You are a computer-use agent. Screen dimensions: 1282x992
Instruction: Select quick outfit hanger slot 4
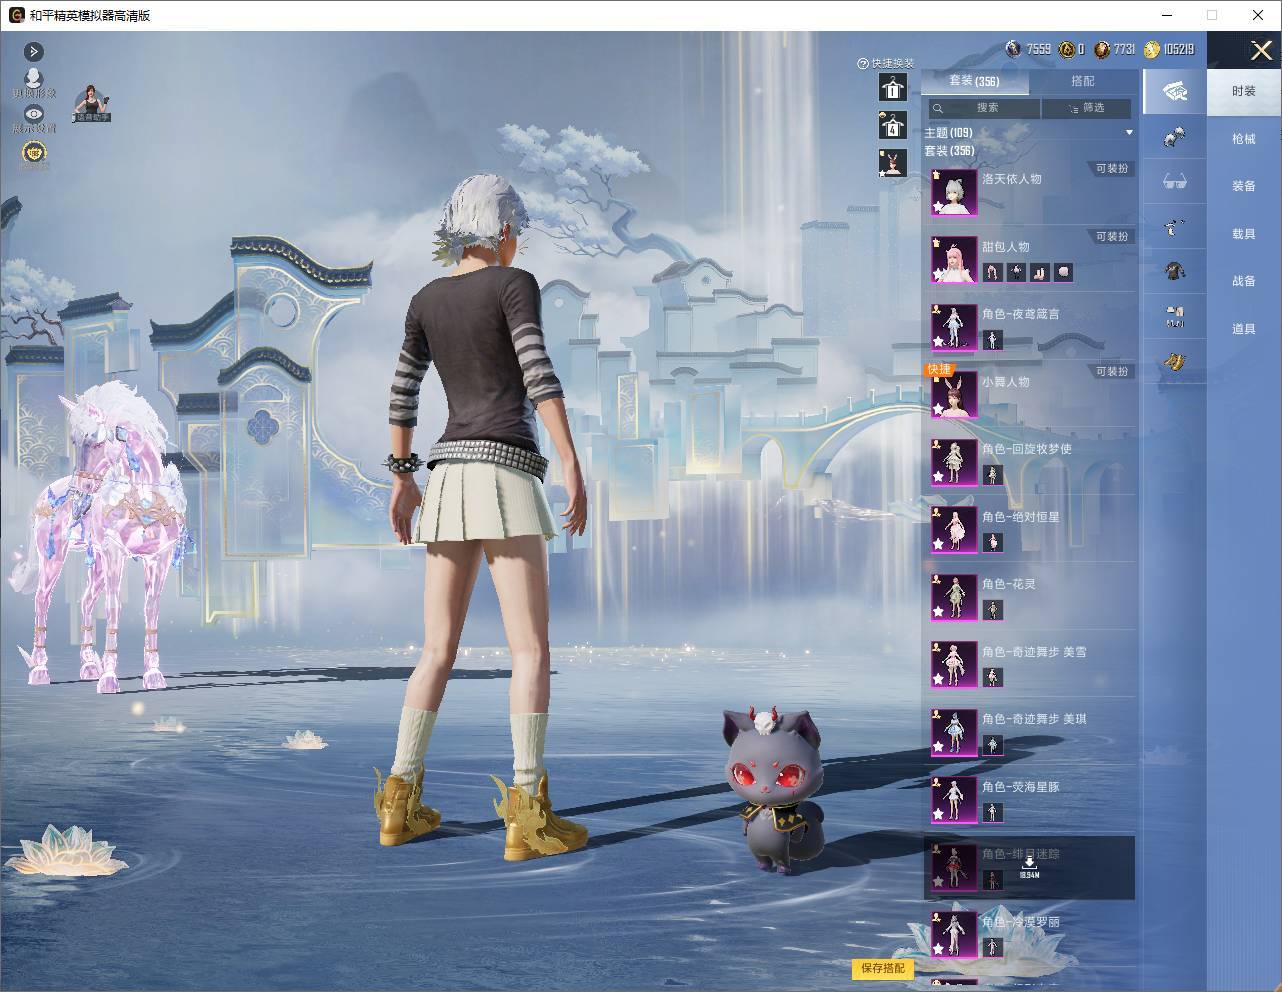(x=892, y=126)
